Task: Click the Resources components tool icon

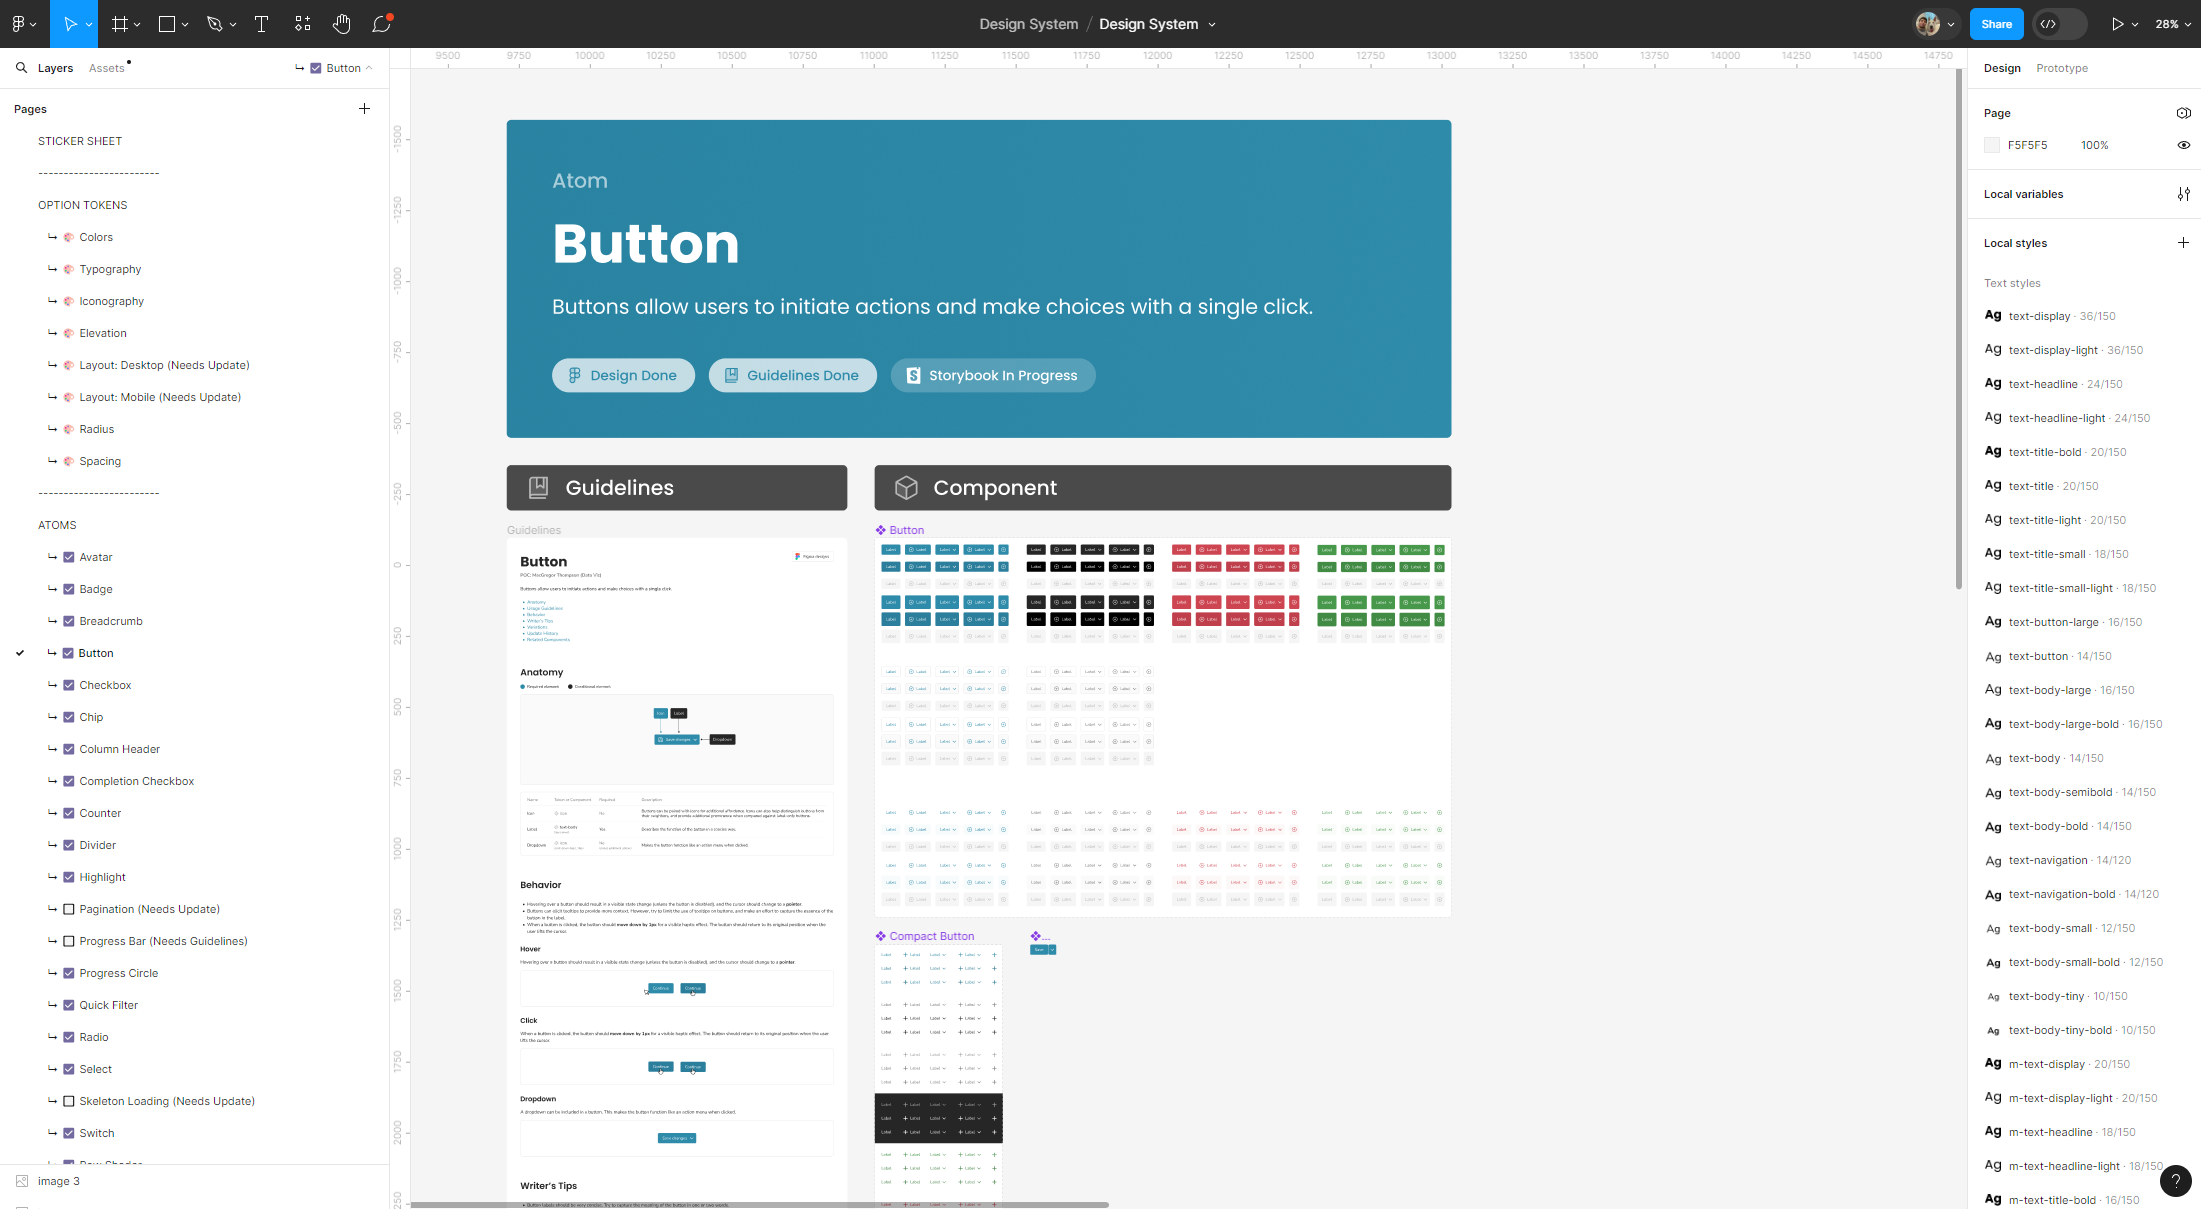Action: pos(302,24)
